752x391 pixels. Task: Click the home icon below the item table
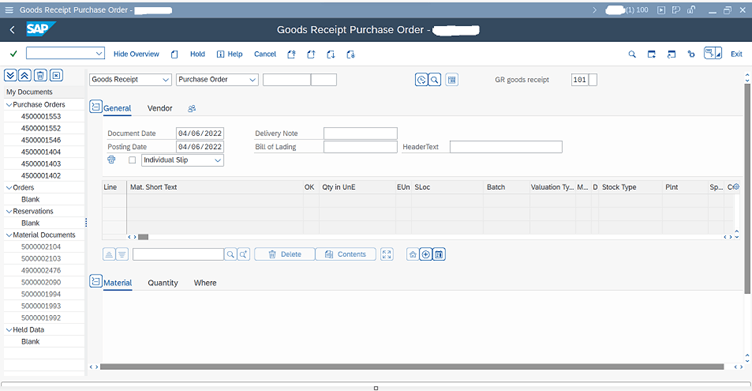click(412, 254)
